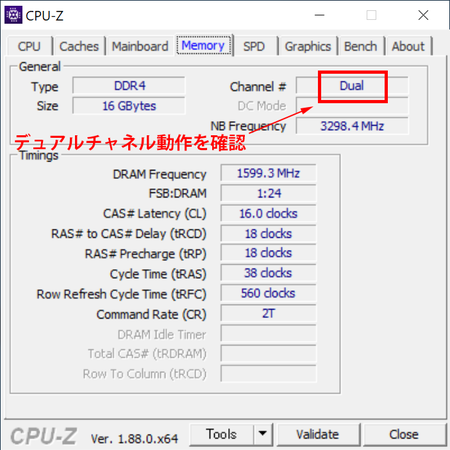Image resolution: width=450 pixels, height=450 pixels.
Task: Close the CPU-Z window with X
Action: pyautogui.click(x=423, y=15)
